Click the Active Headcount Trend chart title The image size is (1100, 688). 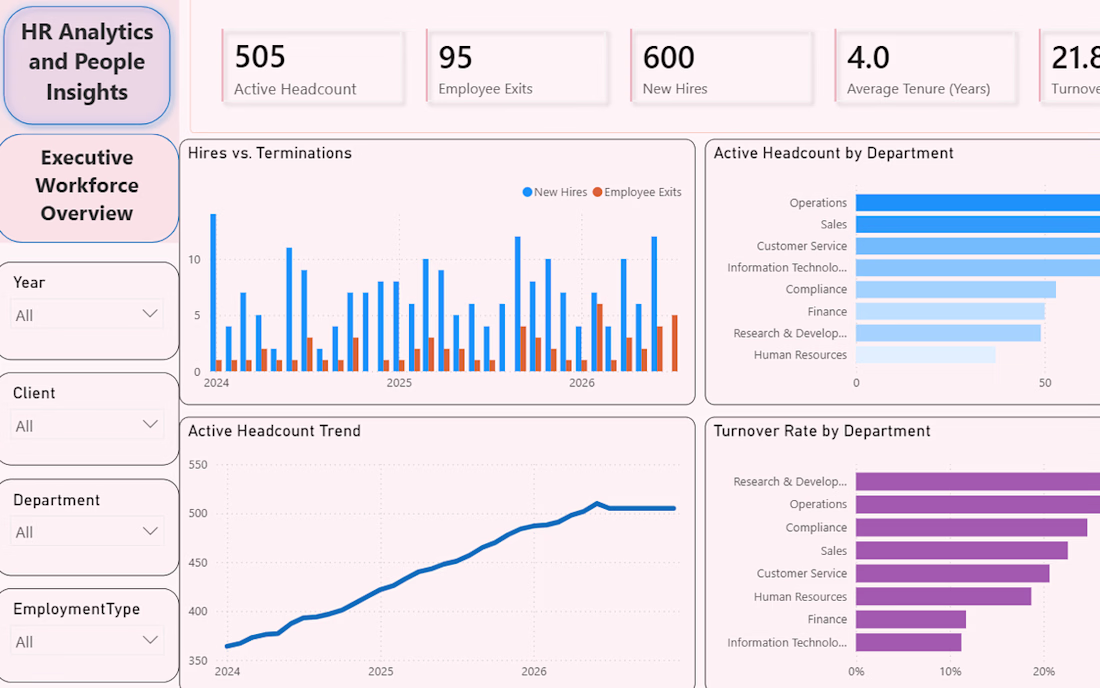tap(274, 431)
